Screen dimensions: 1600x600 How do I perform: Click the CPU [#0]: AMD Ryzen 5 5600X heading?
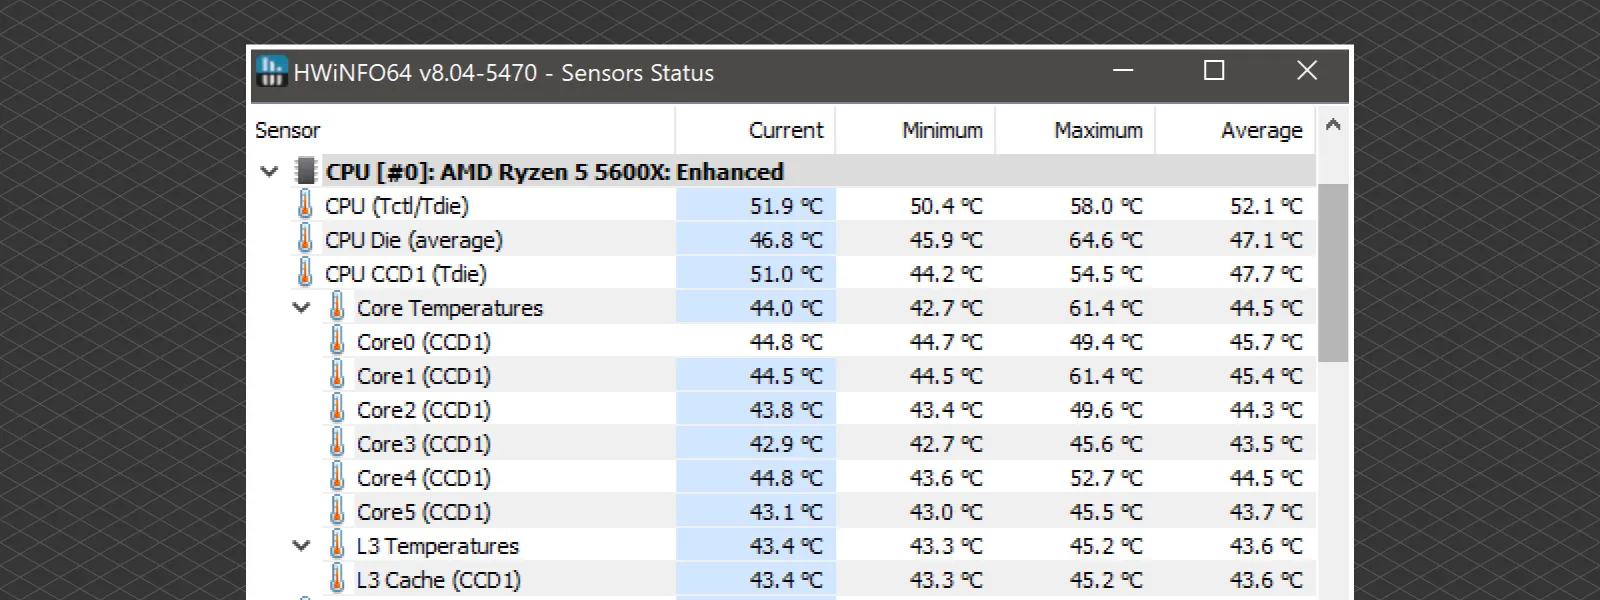pos(555,172)
